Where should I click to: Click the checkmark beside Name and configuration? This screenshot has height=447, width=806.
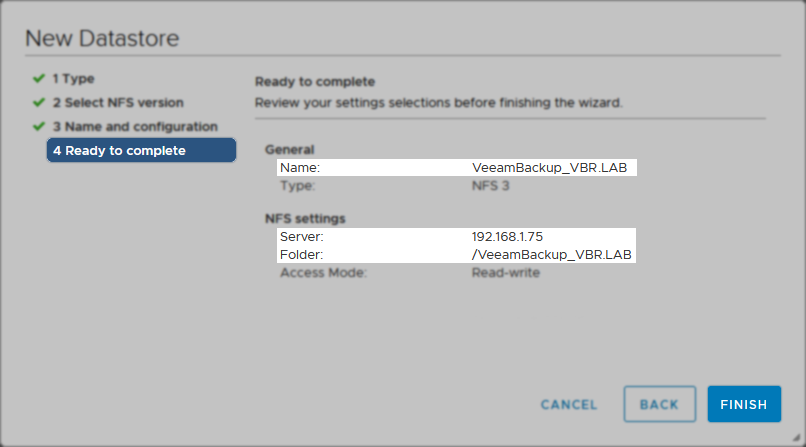39,126
